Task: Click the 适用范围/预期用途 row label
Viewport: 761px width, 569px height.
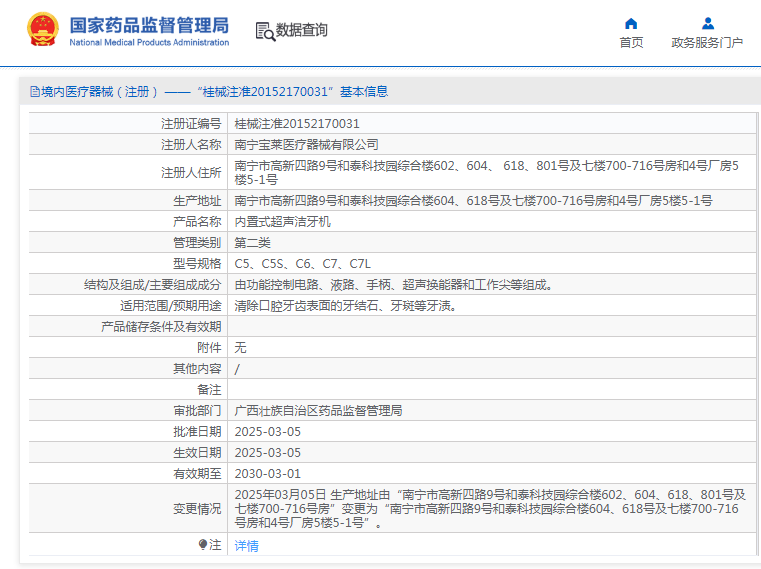Action: coord(171,306)
